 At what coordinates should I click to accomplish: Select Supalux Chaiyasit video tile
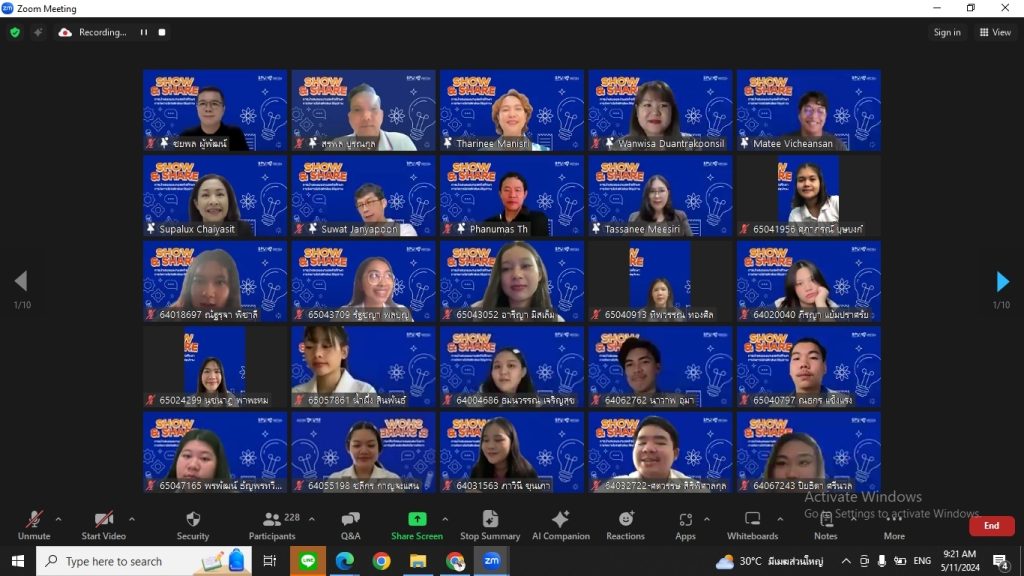click(x=215, y=196)
